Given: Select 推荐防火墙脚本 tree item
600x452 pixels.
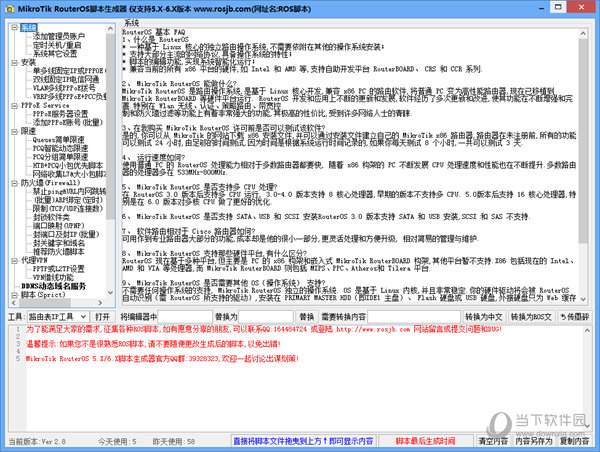Looking at the screenshot, I should pos(59,251).
